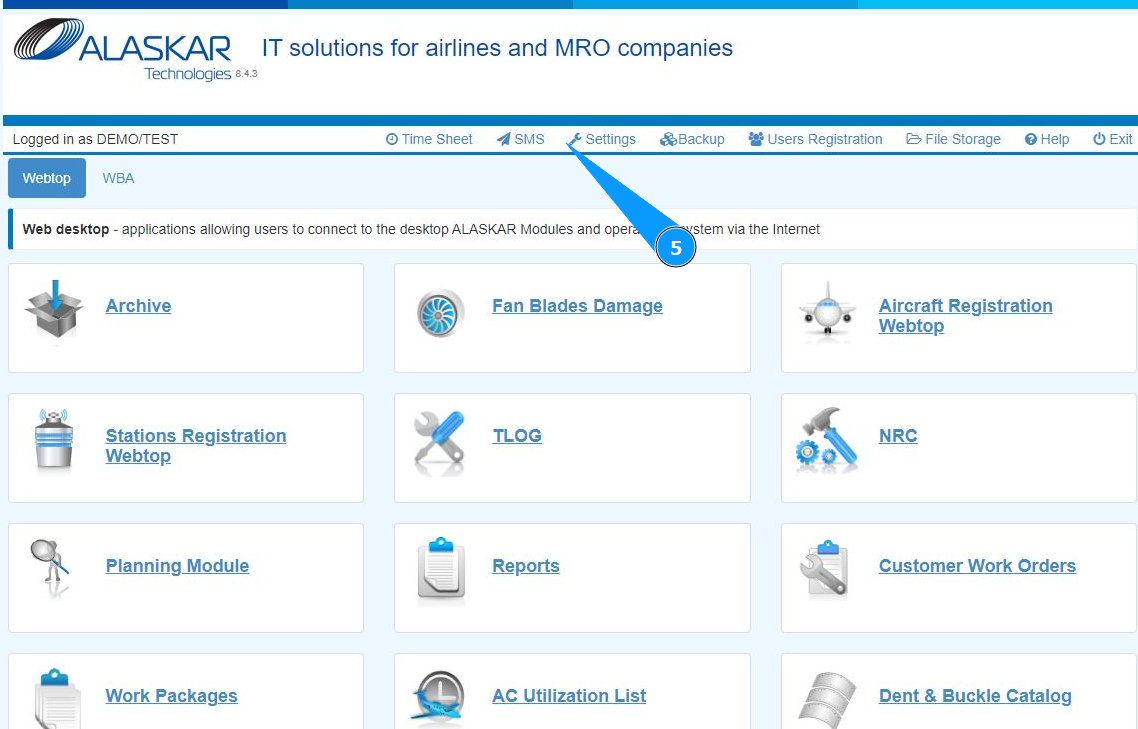Click the Exit power icon
Viewport: 1138px width, 729px height.
(x=1100, y=139)
